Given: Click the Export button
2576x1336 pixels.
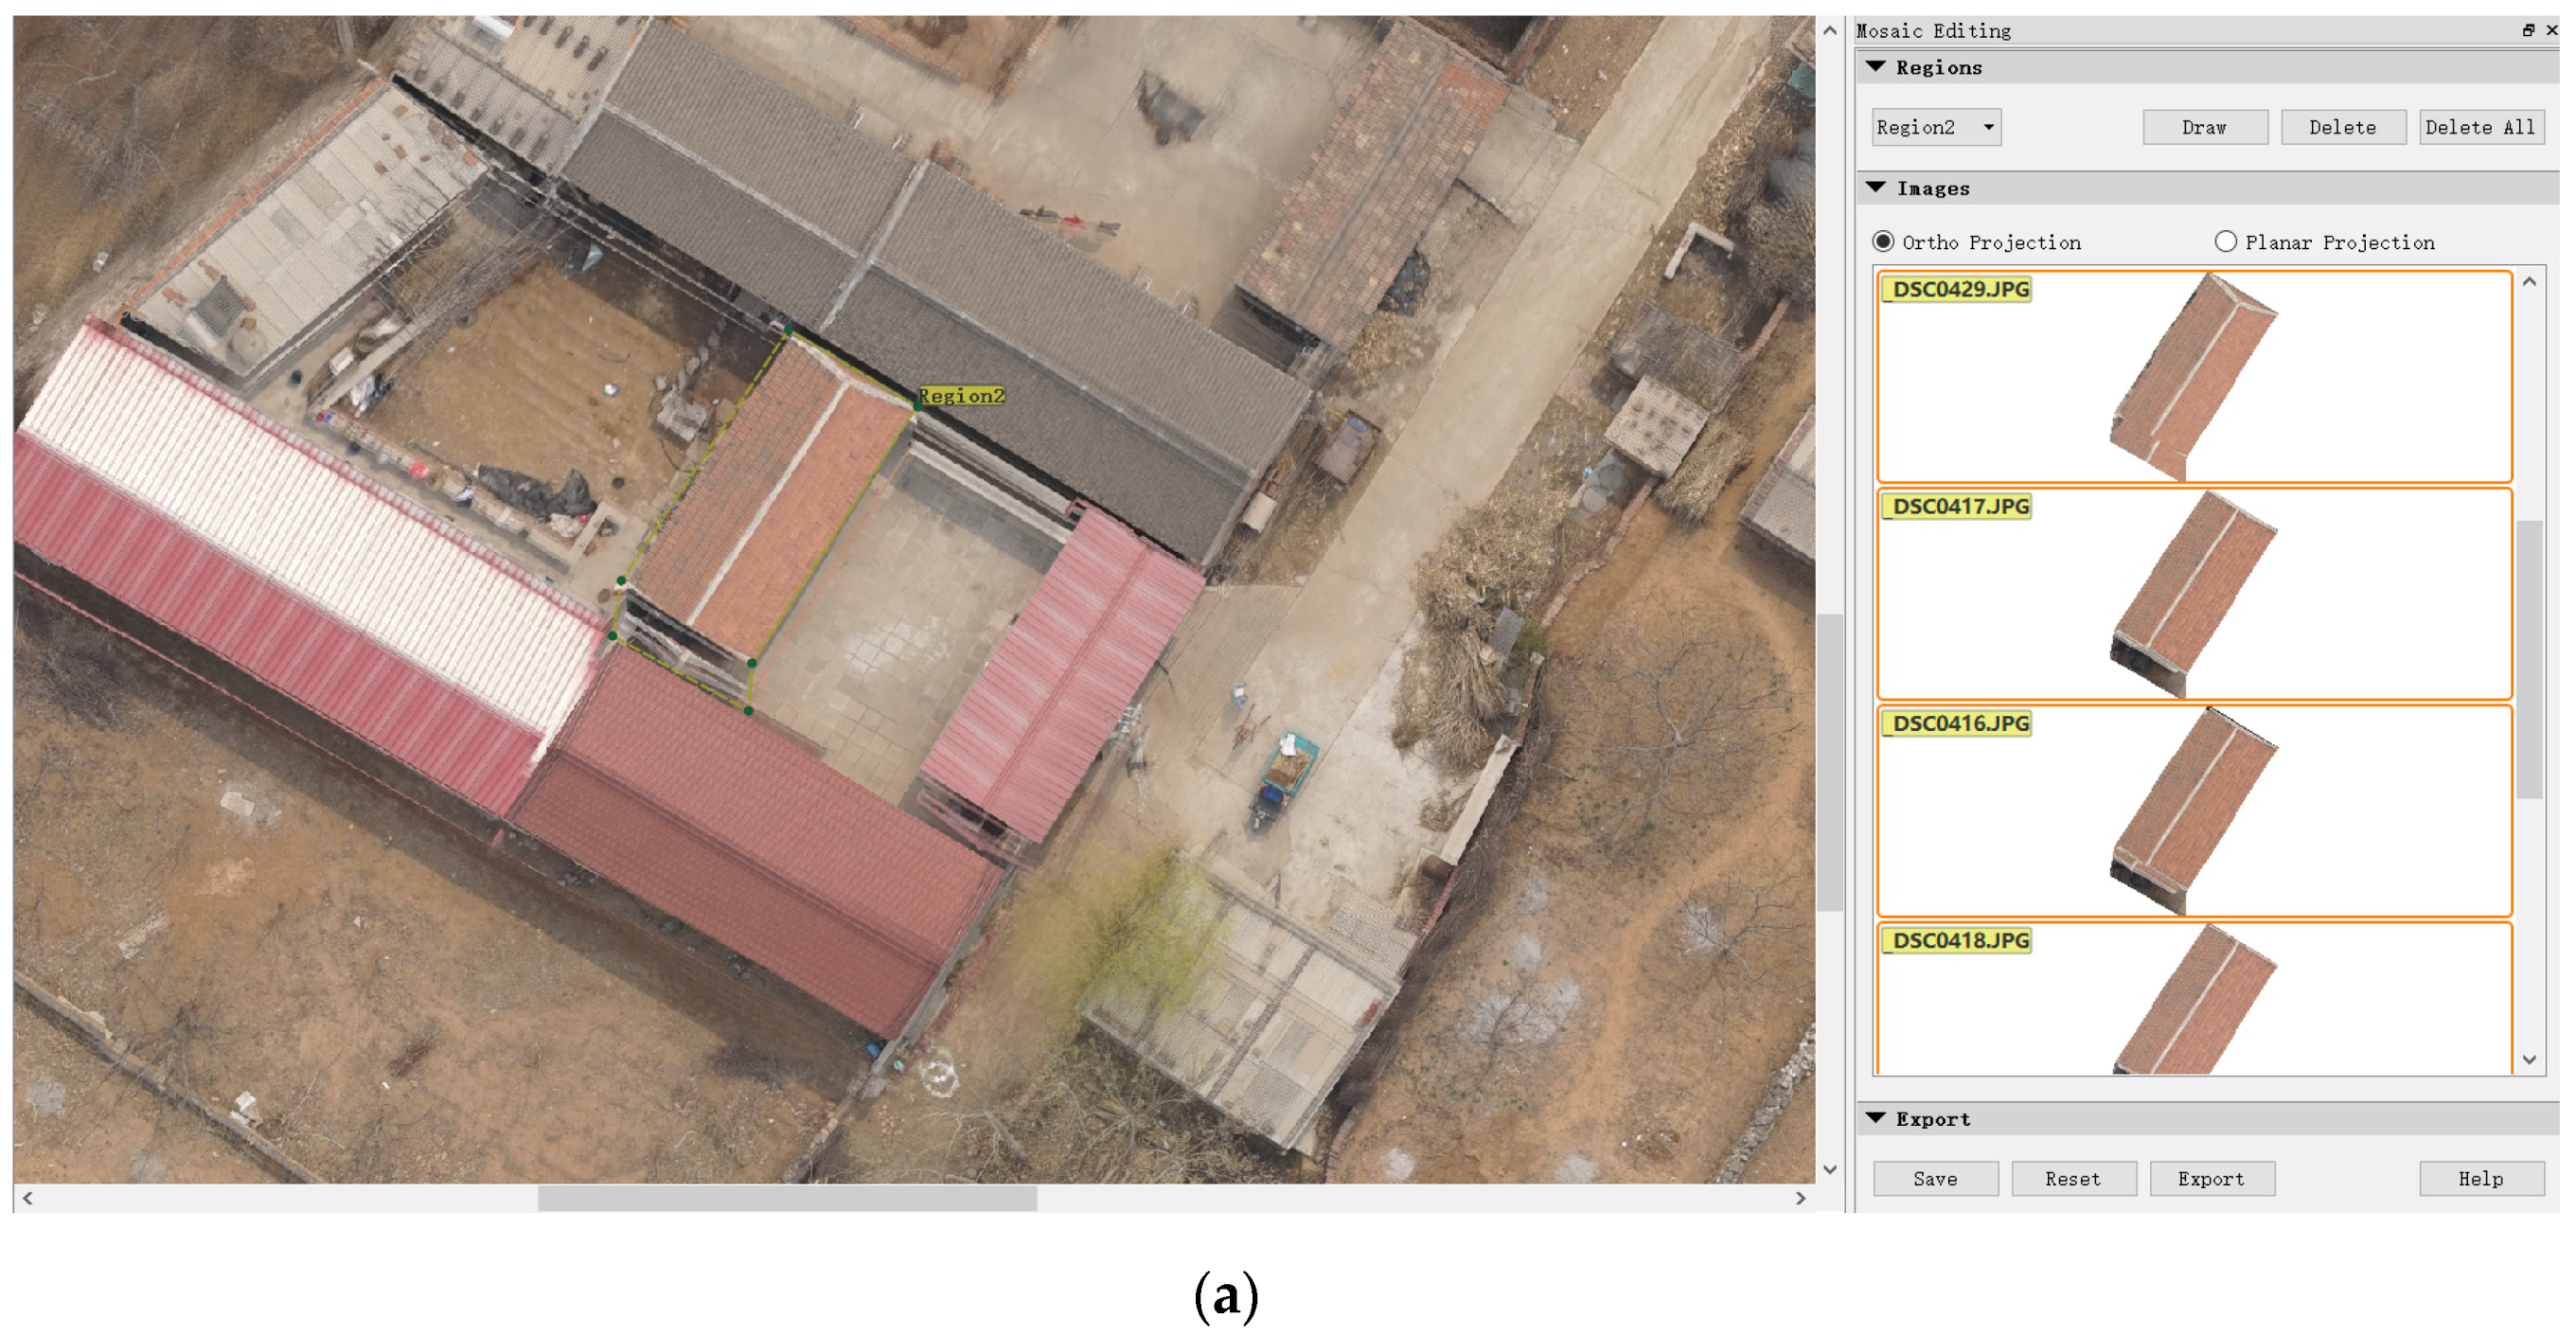Looking at the screenshot, I should point(2211,1179).
